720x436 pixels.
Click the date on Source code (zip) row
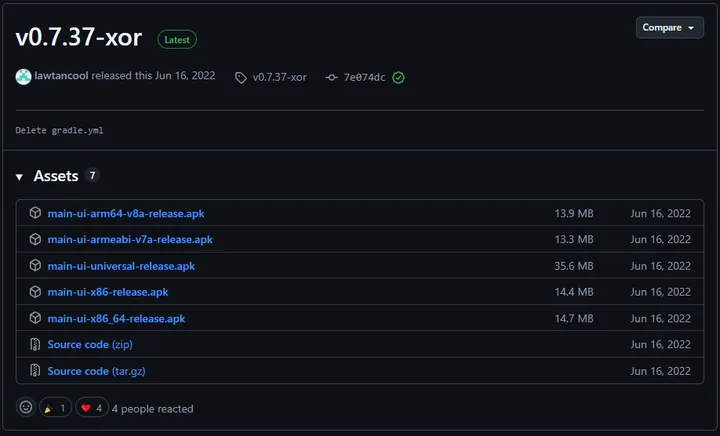coord(660,345)
